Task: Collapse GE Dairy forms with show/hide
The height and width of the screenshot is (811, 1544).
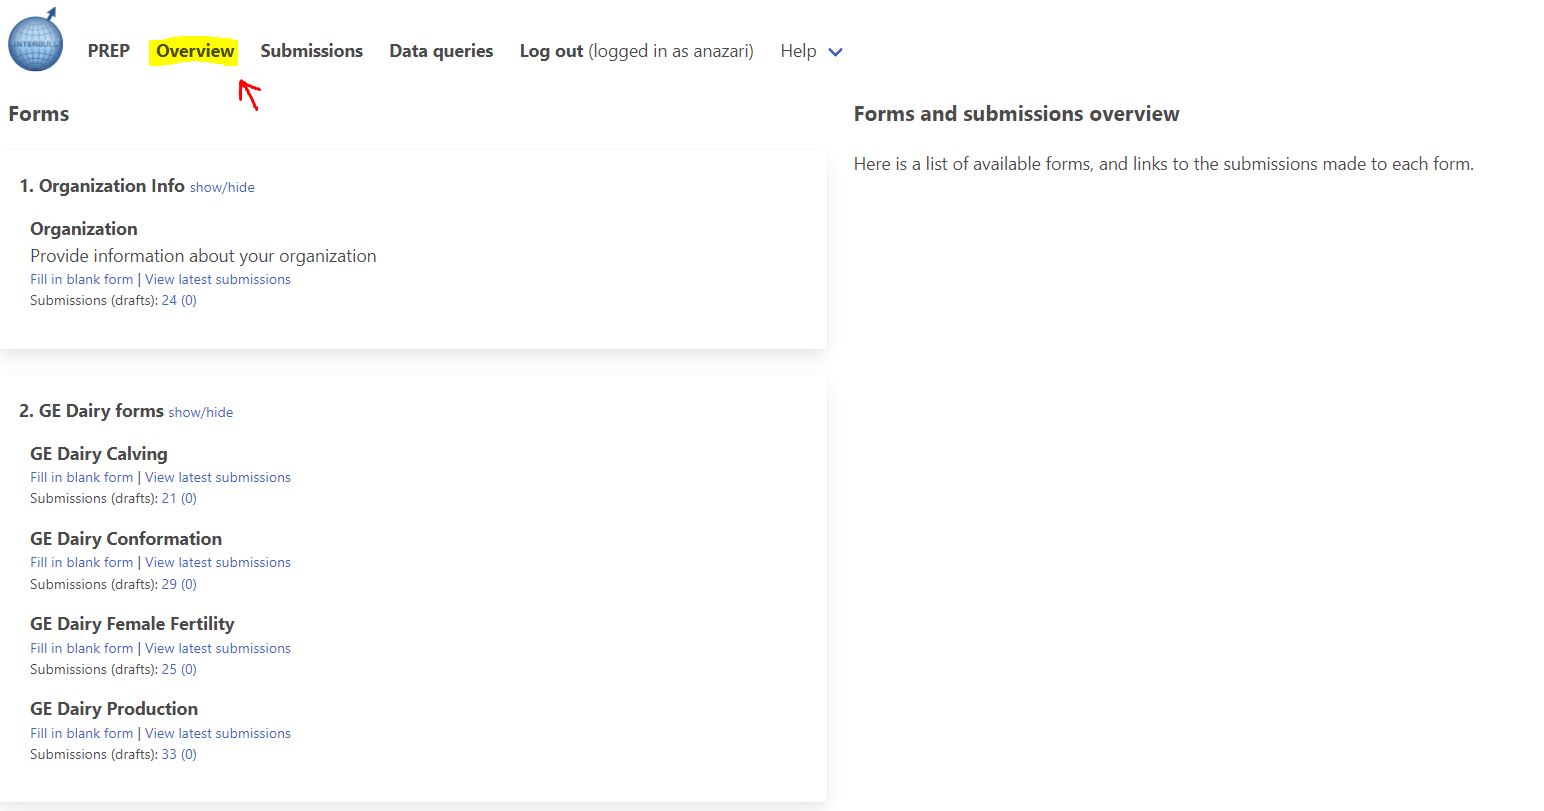Action: 200,412
